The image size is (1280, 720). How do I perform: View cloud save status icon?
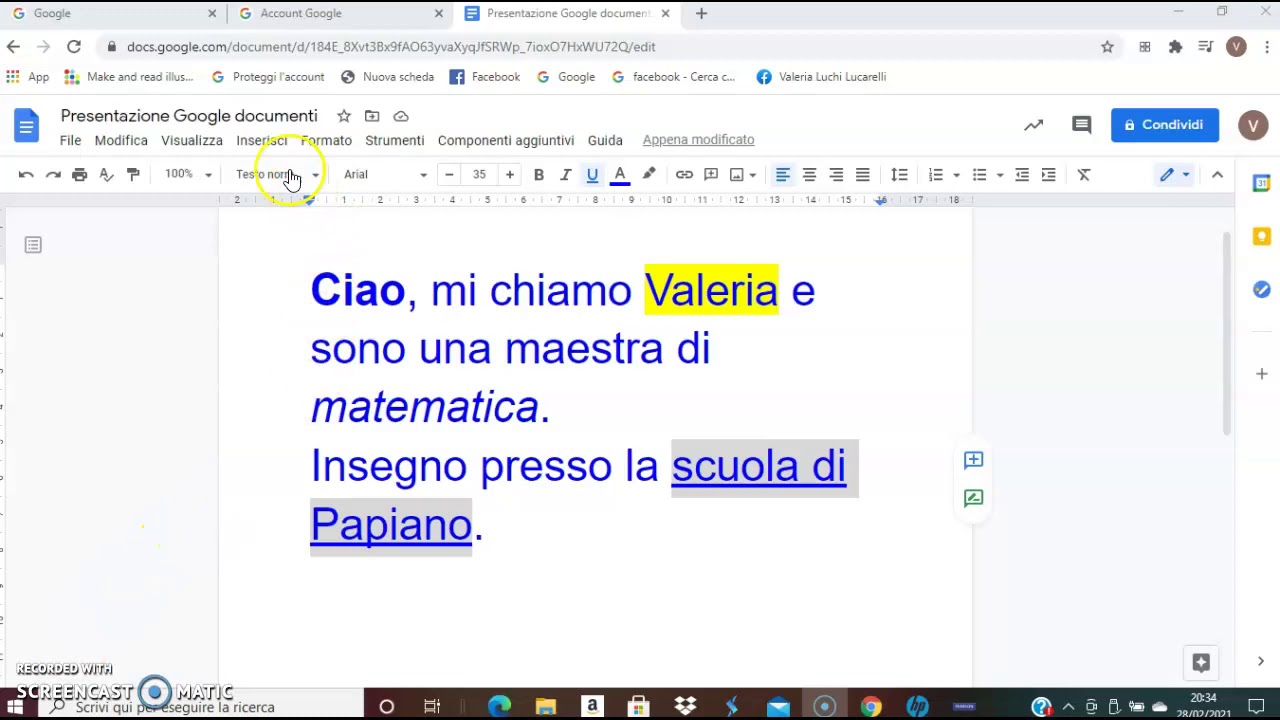[x=401, y=116]
